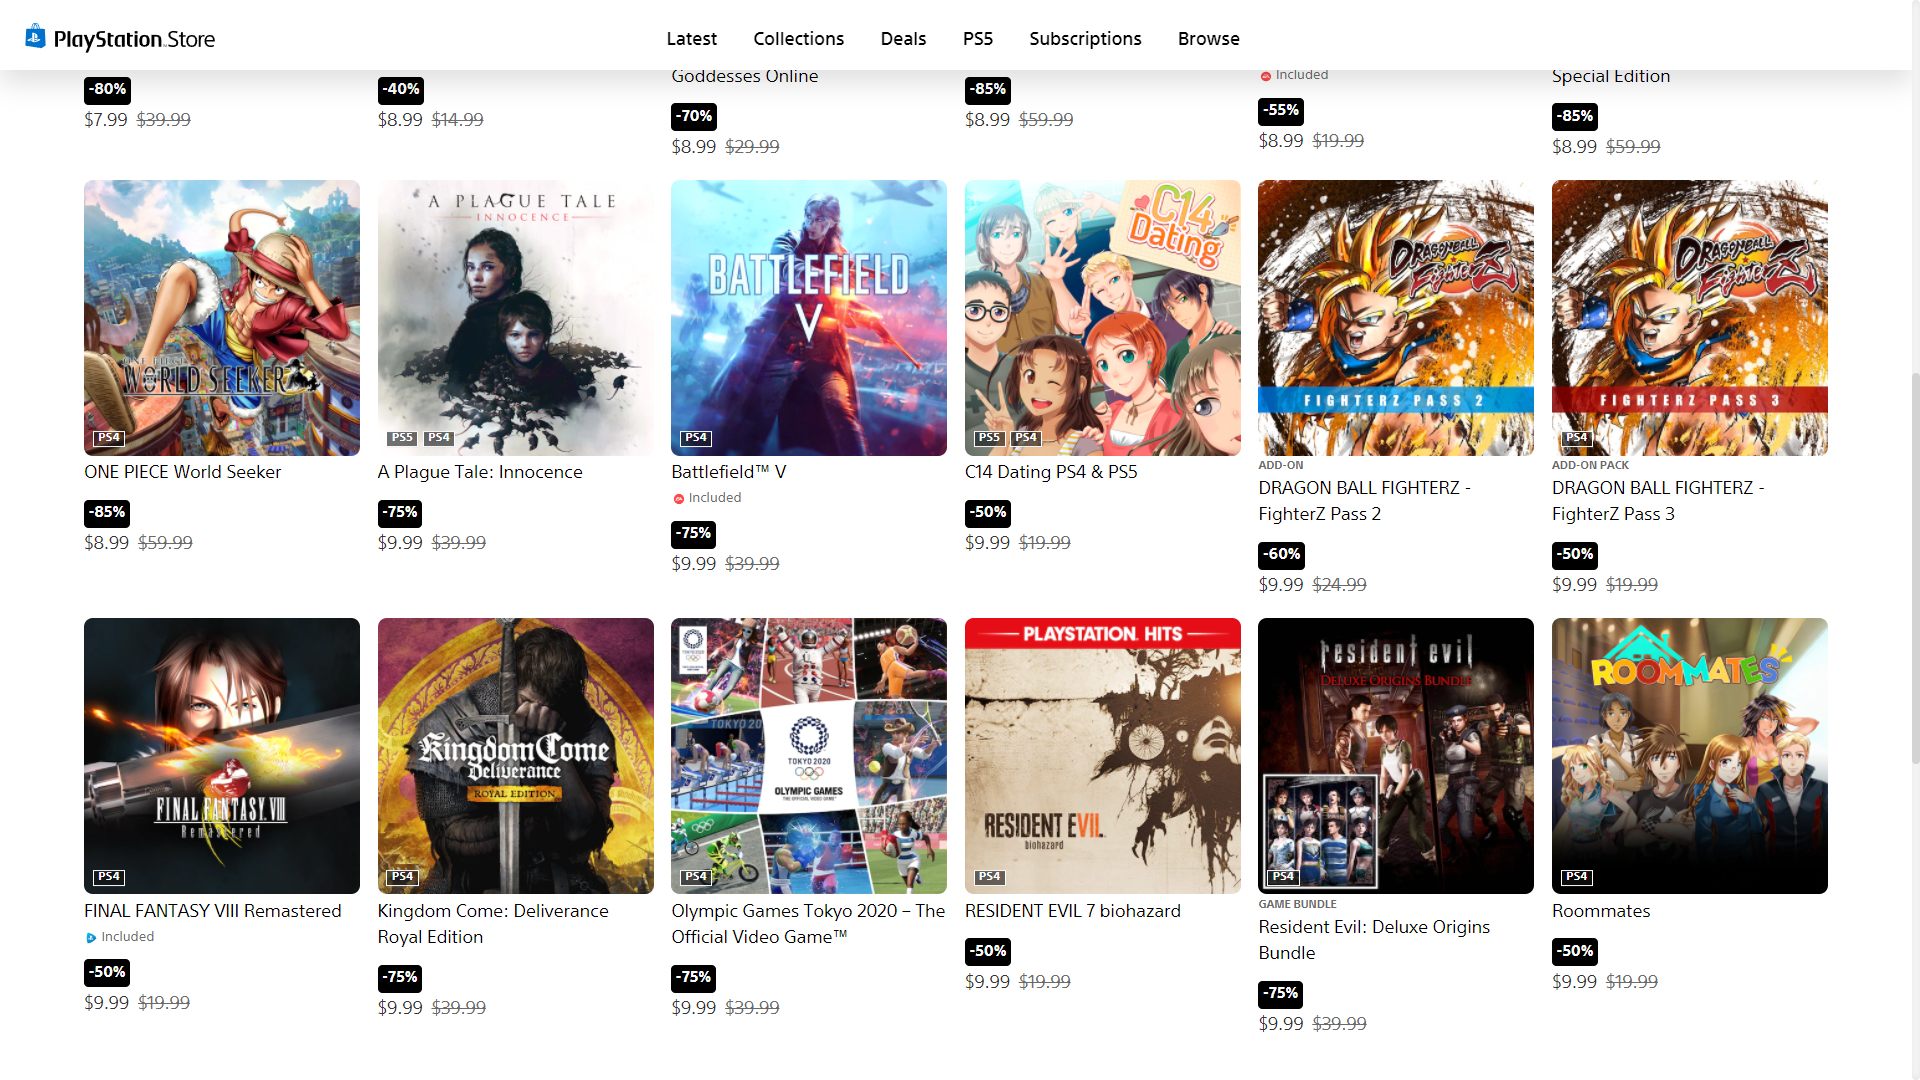Open the Latest menu item

pos(691,38)
